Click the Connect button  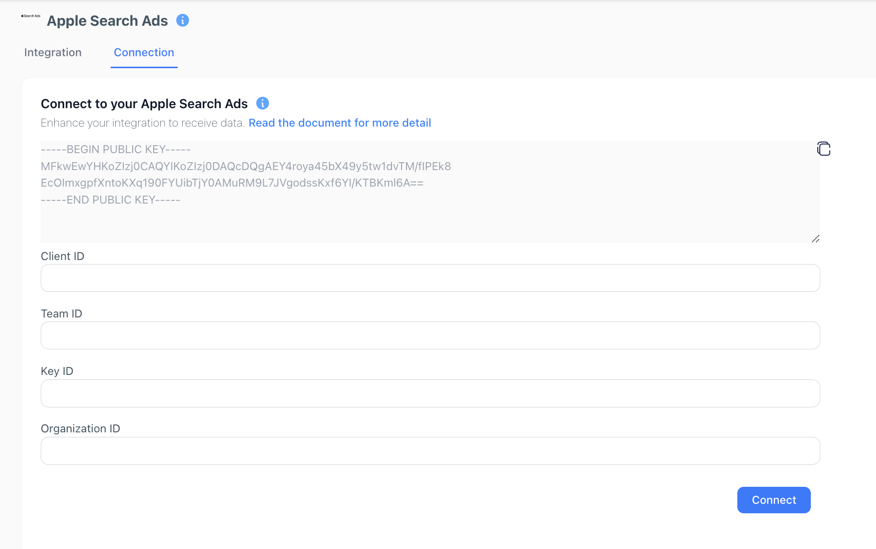(x=774, y=500)
